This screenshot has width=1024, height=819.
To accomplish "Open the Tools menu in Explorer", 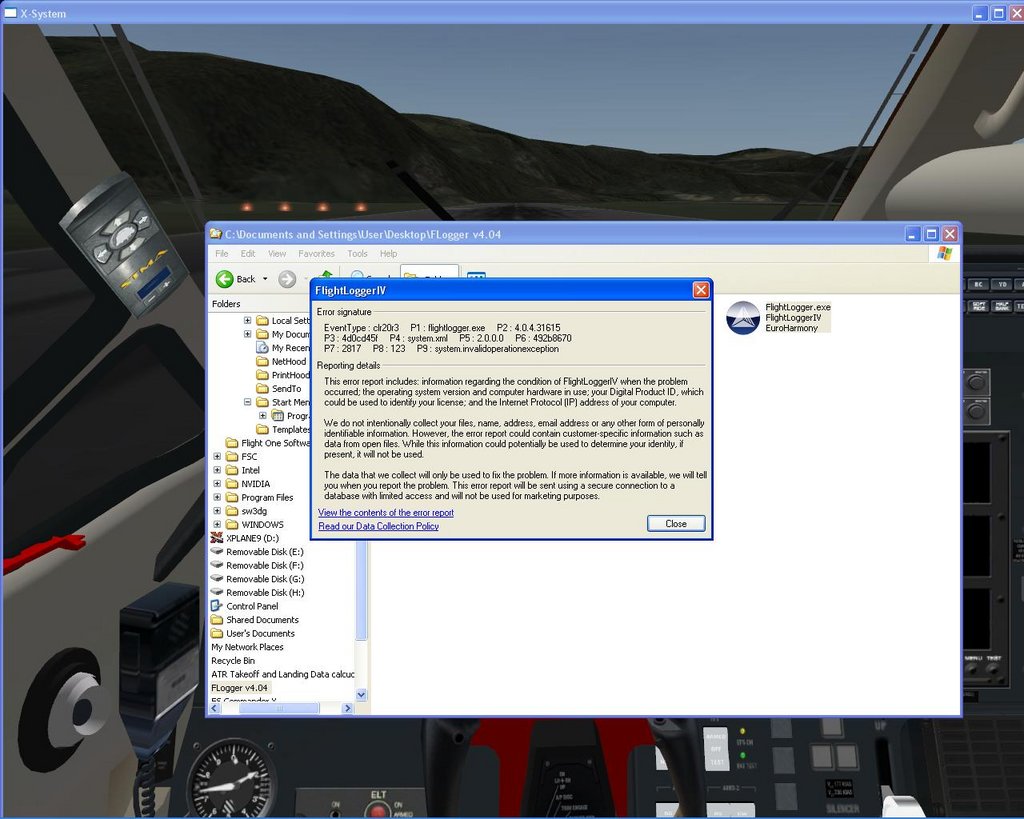I will [357, 254].
